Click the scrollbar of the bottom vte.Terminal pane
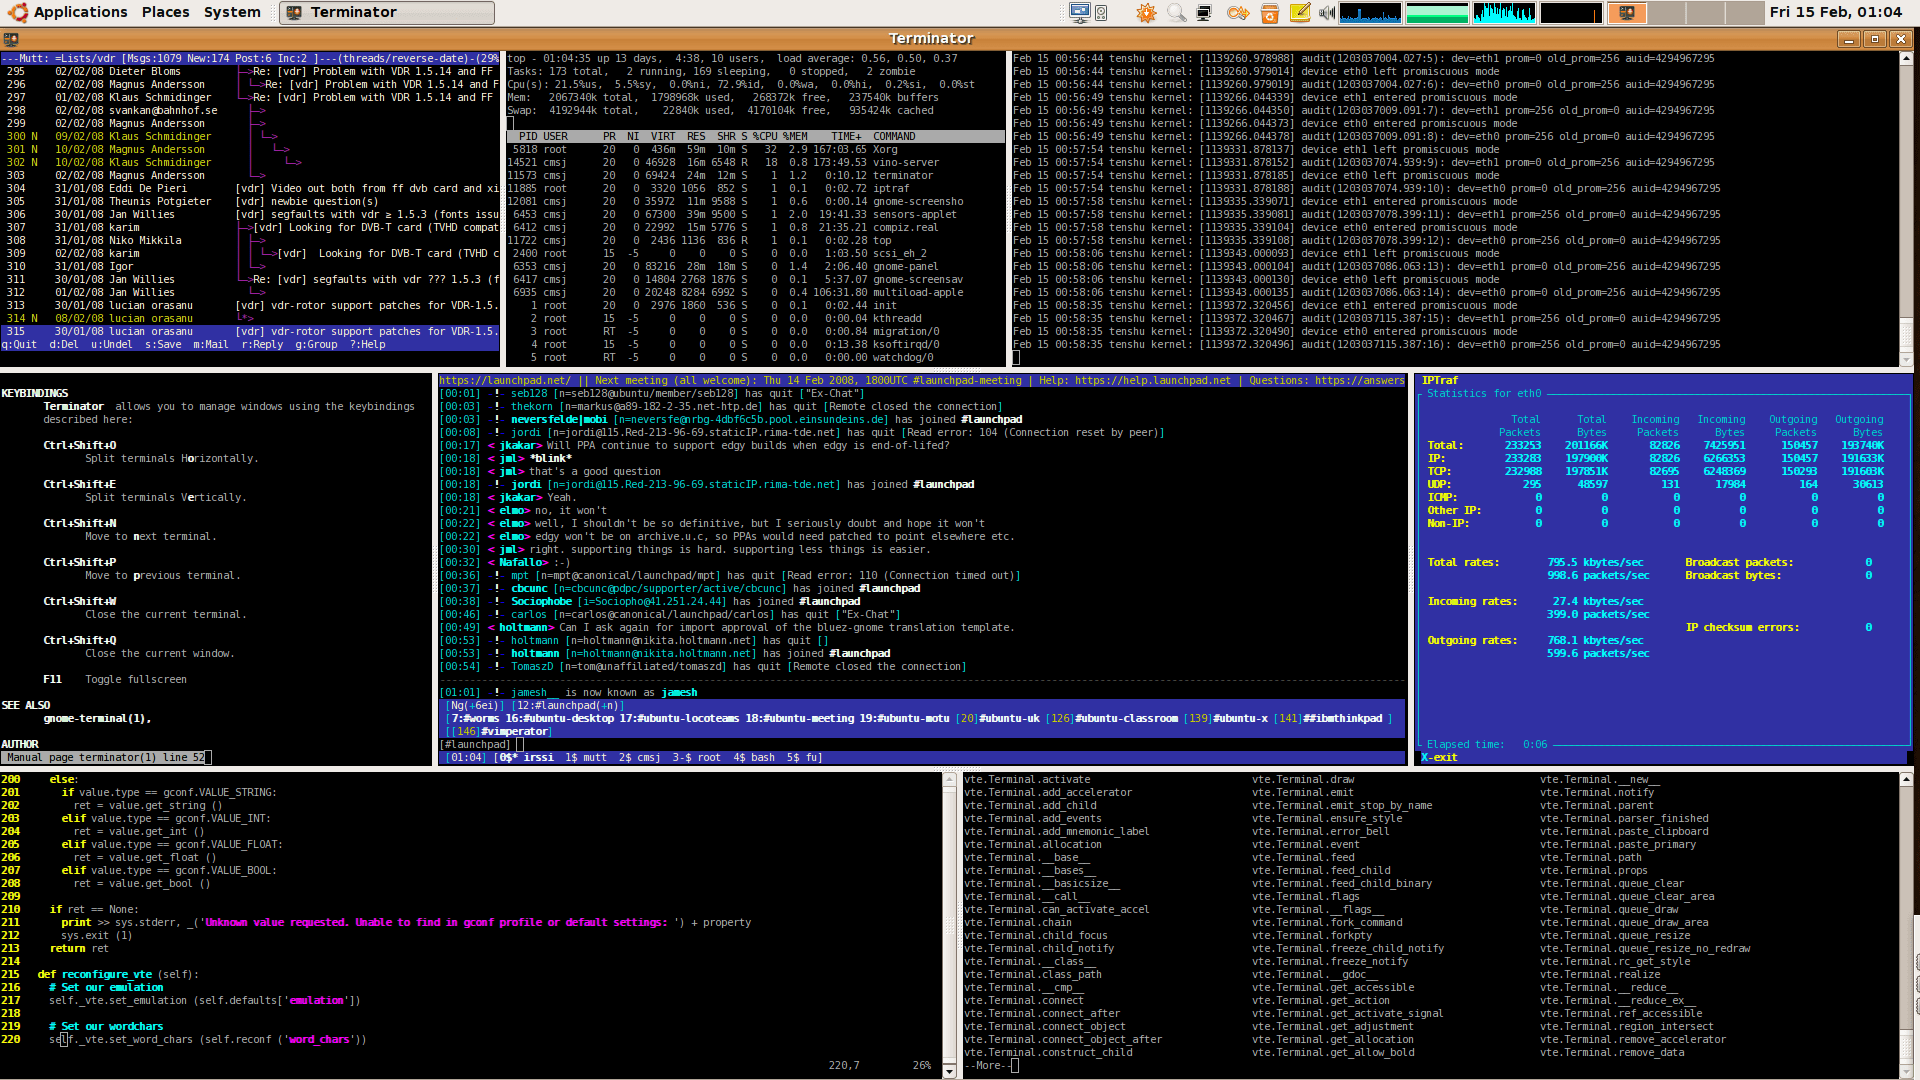 coord(1906,920)
